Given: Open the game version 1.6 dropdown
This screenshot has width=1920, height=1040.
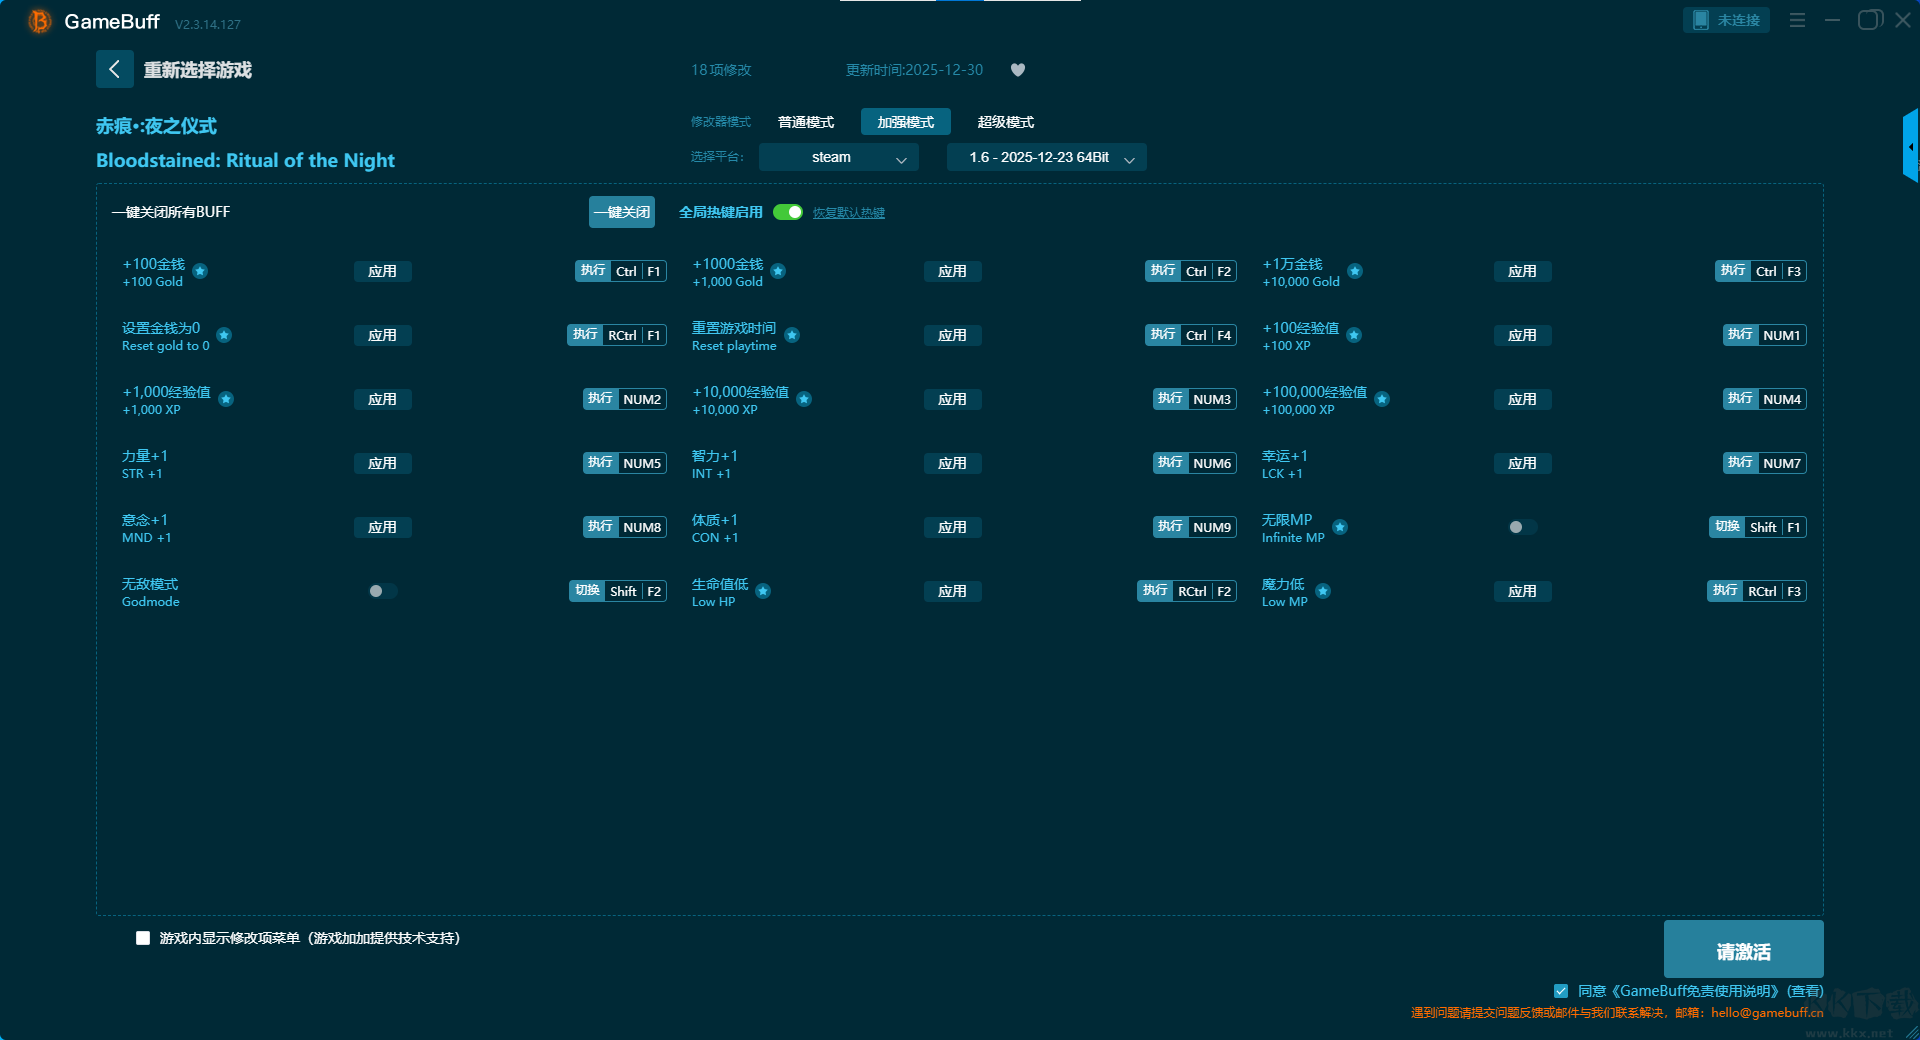Looking at the screenshot, I should (x=1046, y=157).
